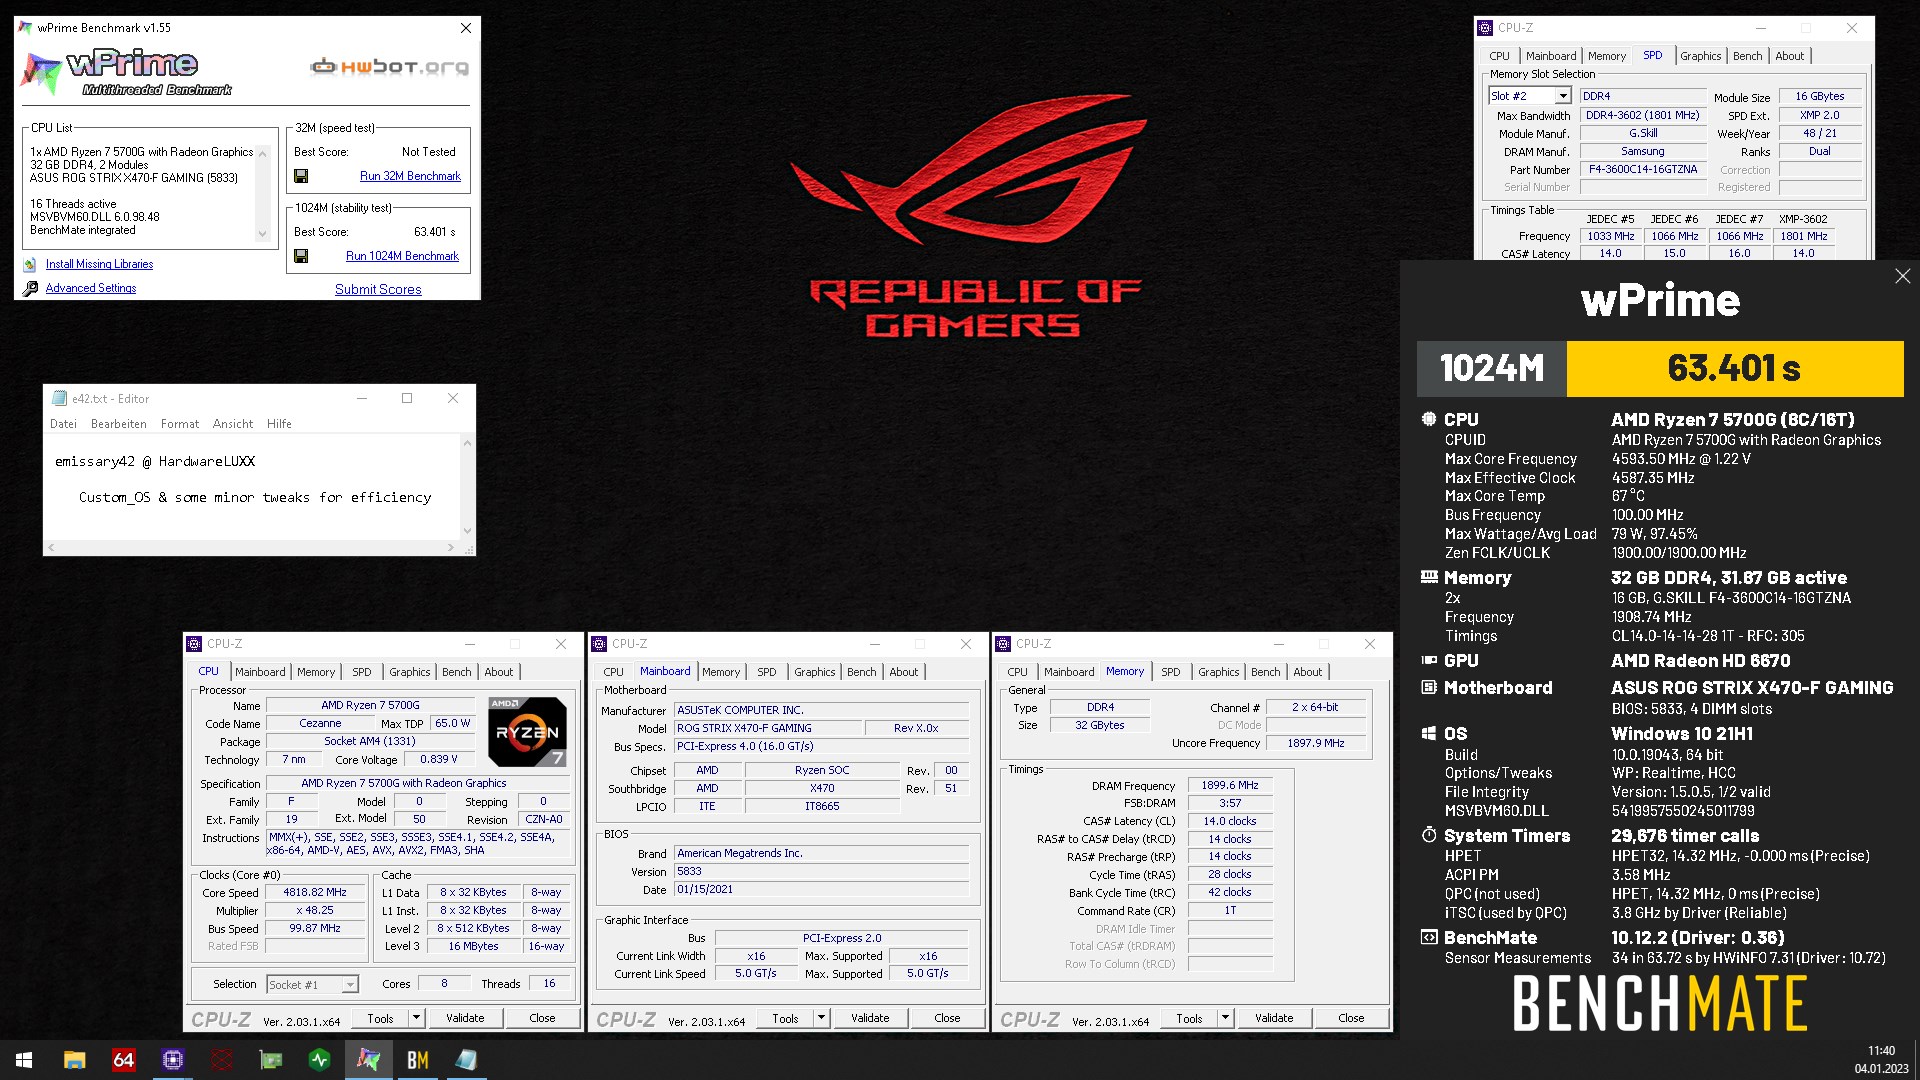The height and width of the screenshot is (1080, 1920).
Task: Click the CPU section icon in BenchMate panel
Action: coord(1429,419)
